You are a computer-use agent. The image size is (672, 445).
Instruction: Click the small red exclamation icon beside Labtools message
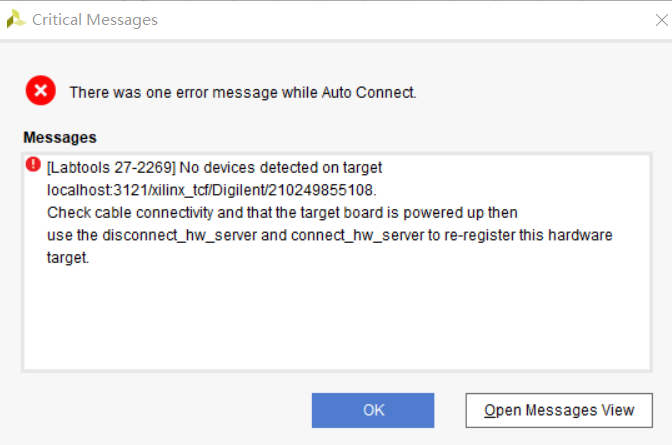coord(33,164)
